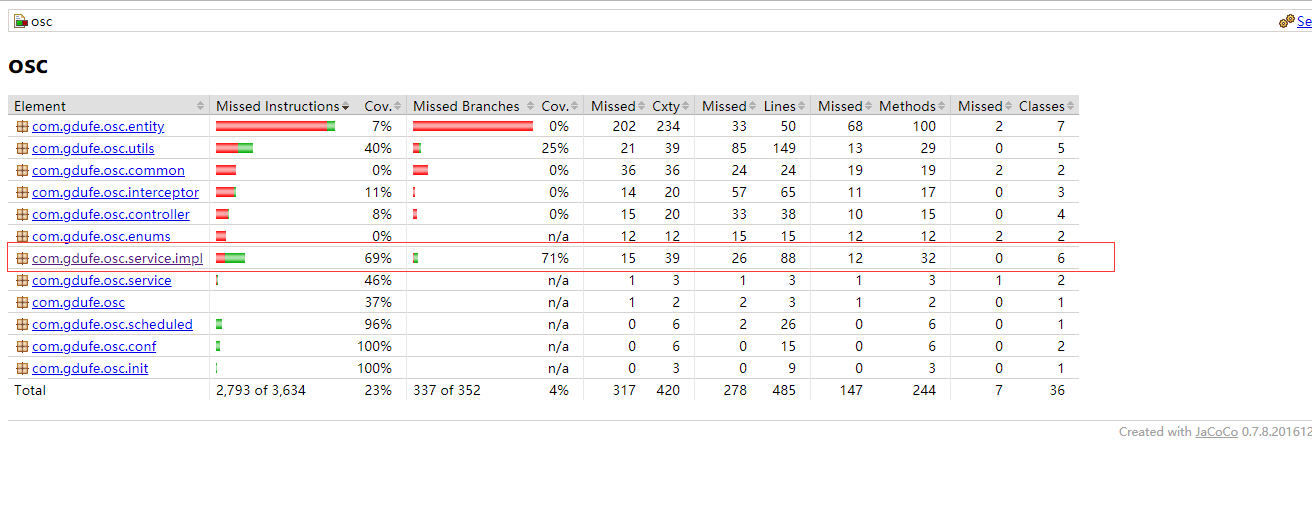Screen dimensions: 1312x526
Task: Click the package icon beside com.gdufe.osc.common
Action: [x=22, y=171]
